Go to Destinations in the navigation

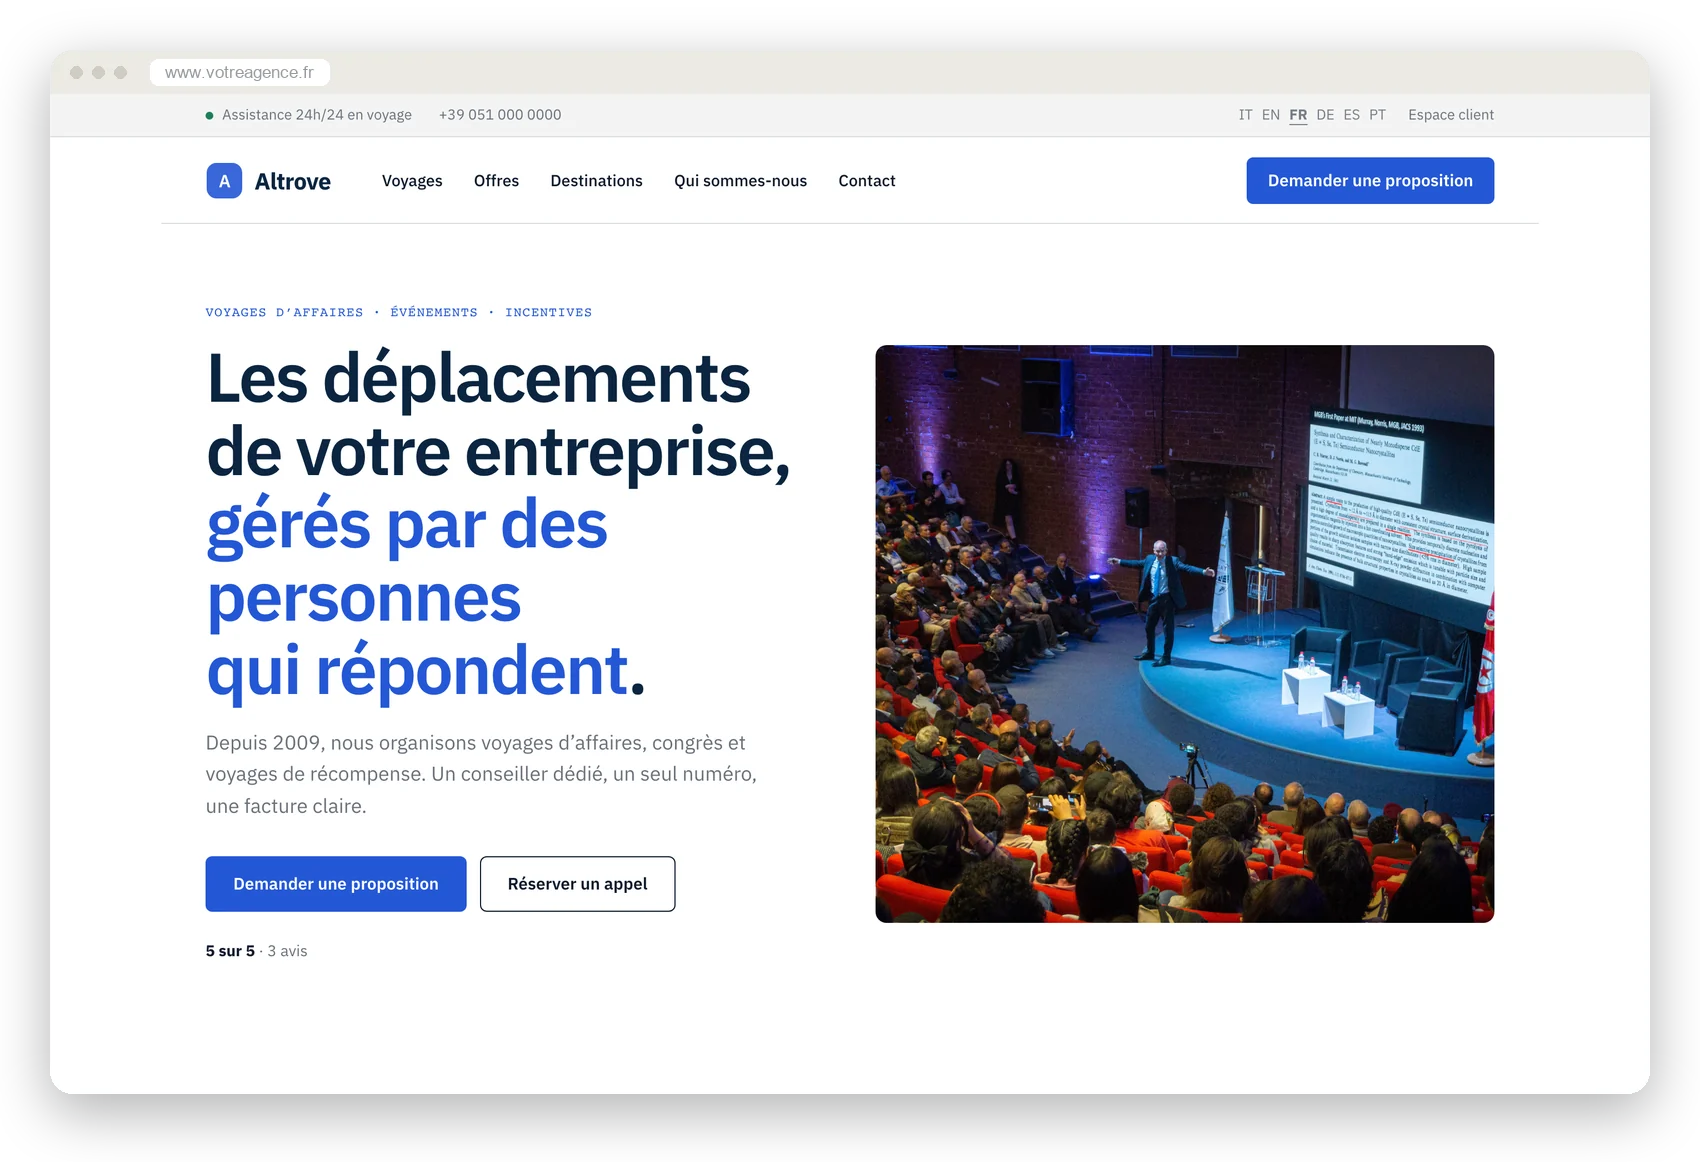596,181
